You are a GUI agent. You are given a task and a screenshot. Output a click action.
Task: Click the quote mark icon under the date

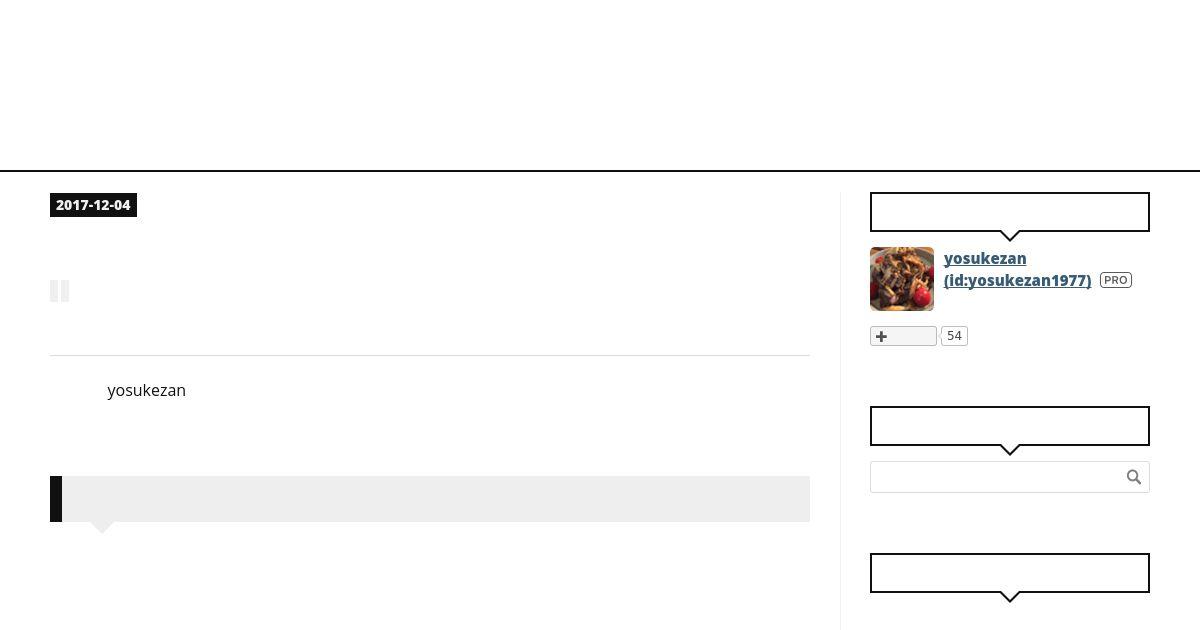coord(60,291)
